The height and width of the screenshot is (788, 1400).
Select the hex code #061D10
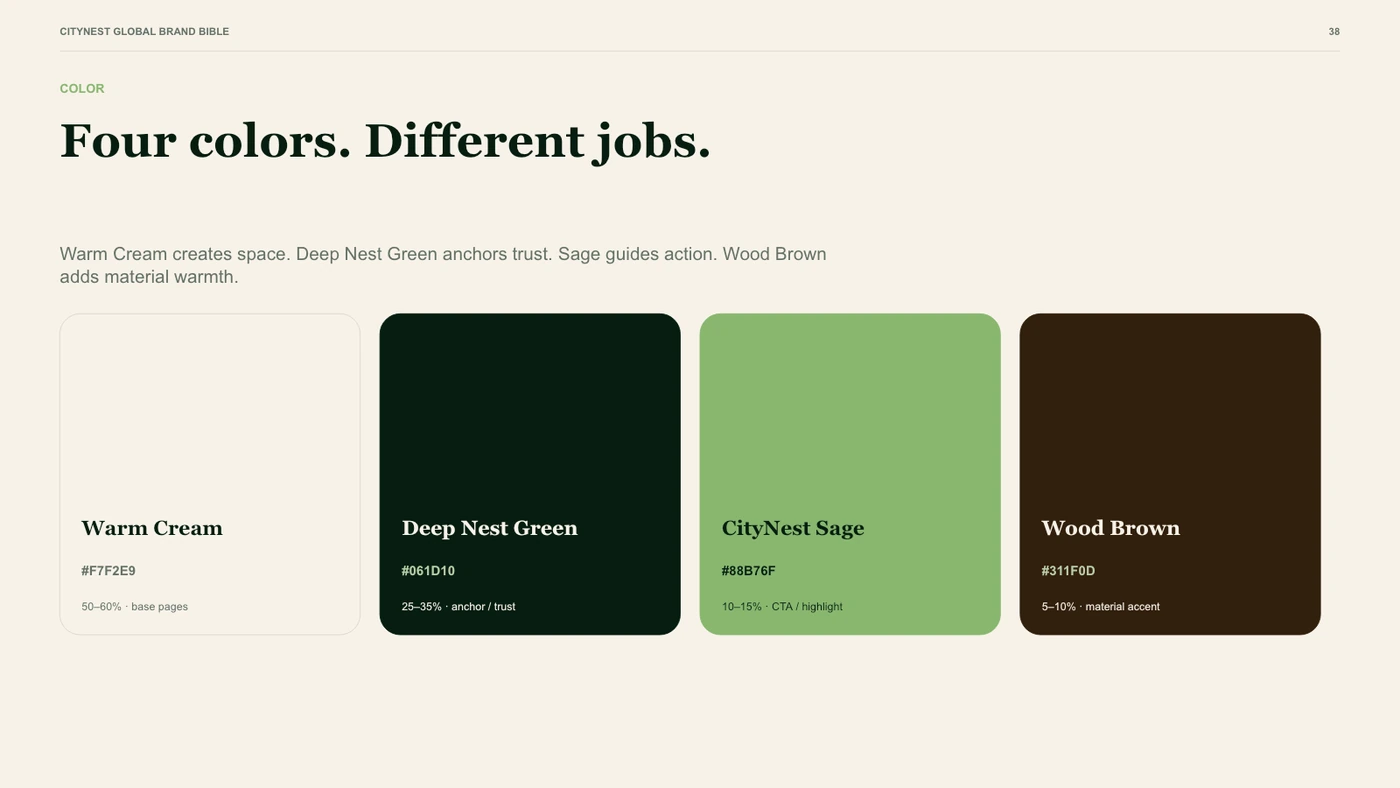coord(428,571)
